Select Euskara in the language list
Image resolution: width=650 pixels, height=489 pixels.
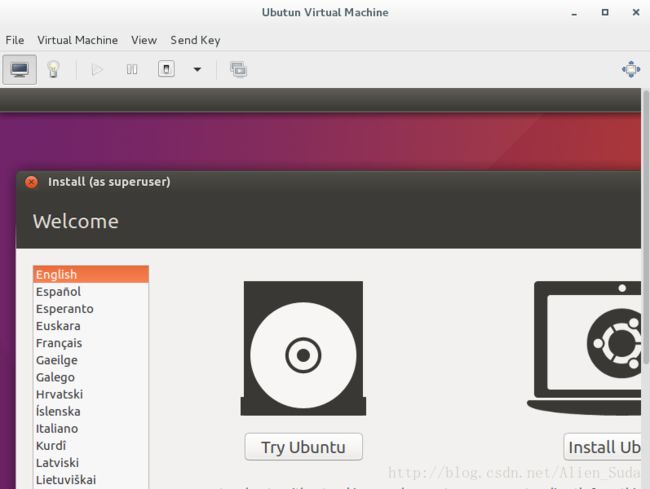tap(91, 326)
